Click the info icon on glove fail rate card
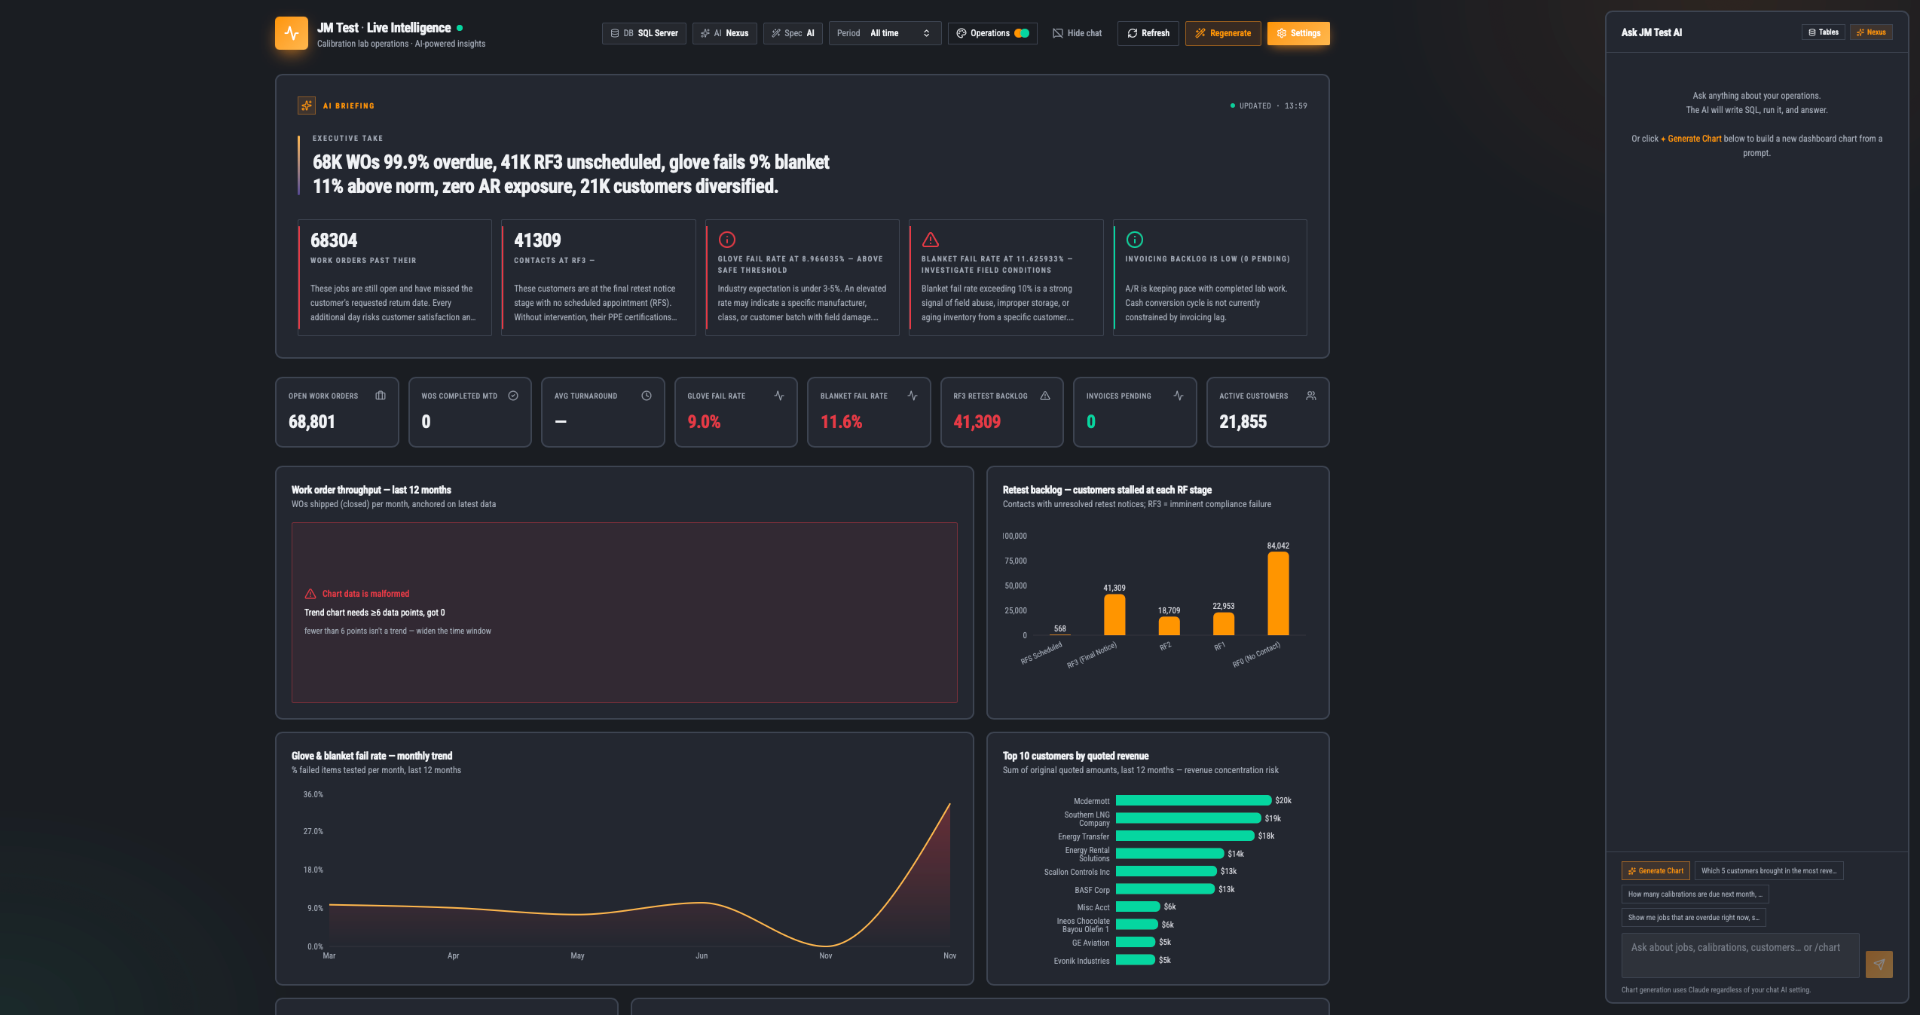1920x1015 pixels. [x=727, y=240]
